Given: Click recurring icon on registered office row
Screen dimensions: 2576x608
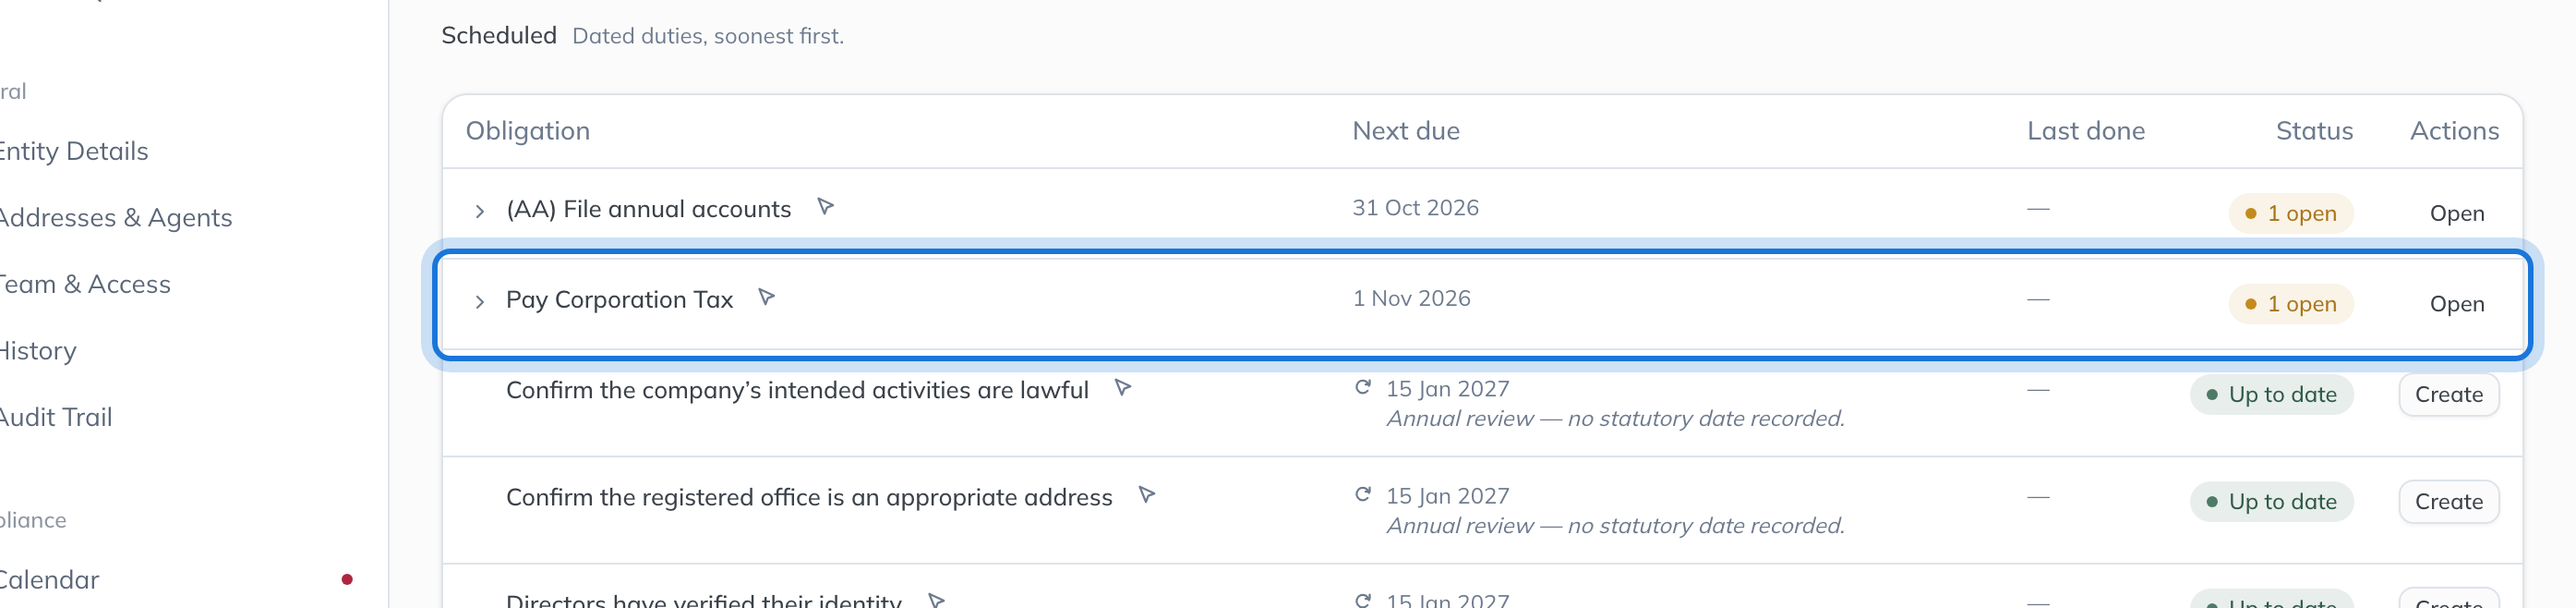Looking at the screenshot, I should click(1362, 494).
